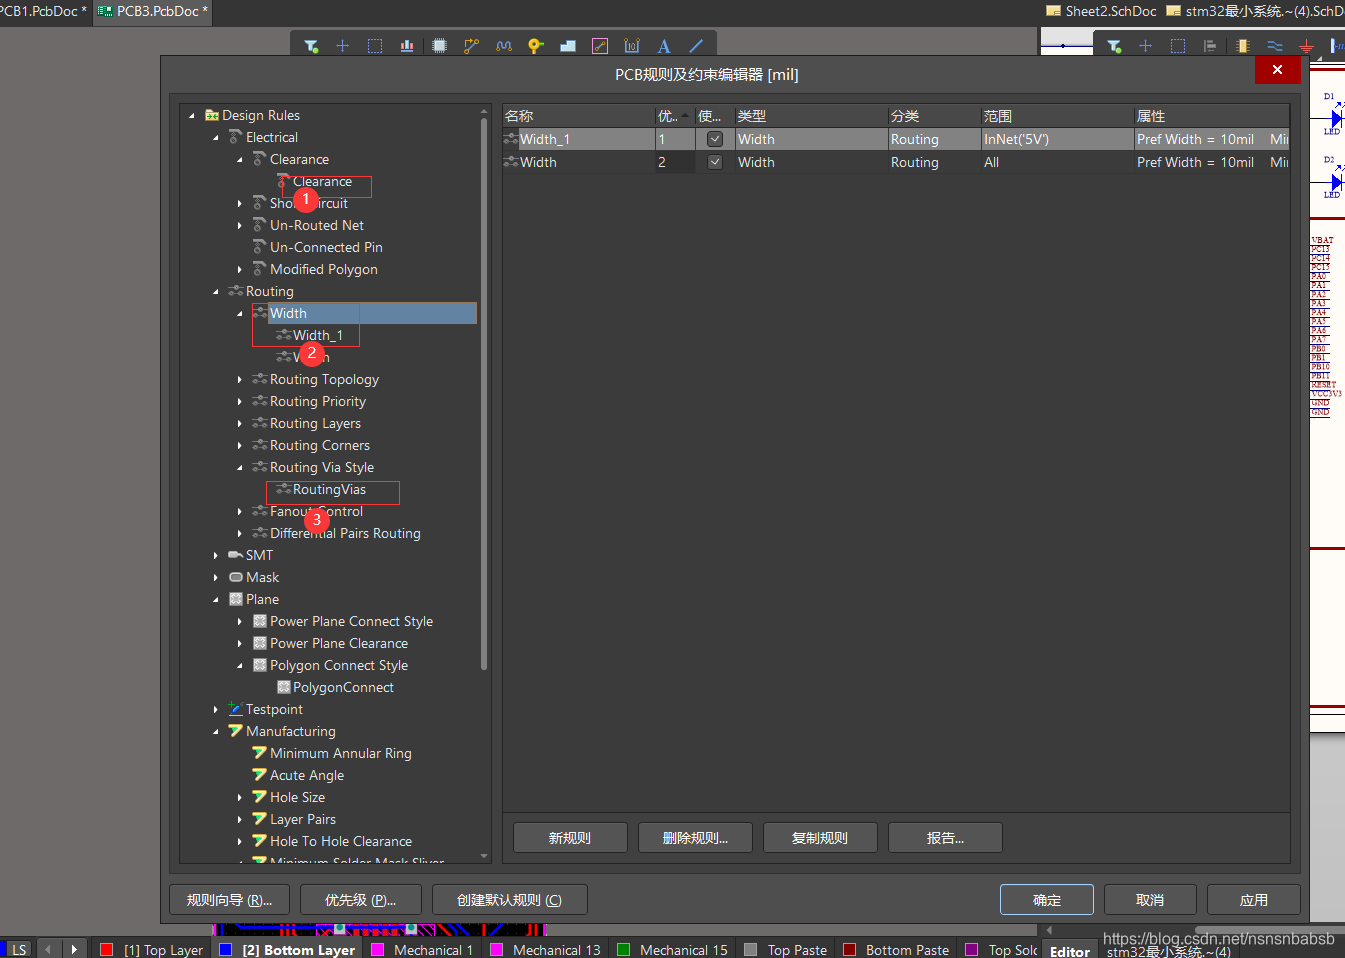Screen dimensions: 1345x958
Task: Choose the rectangle selection tool in PCB toolbar
Action: (x=375, y=46)
